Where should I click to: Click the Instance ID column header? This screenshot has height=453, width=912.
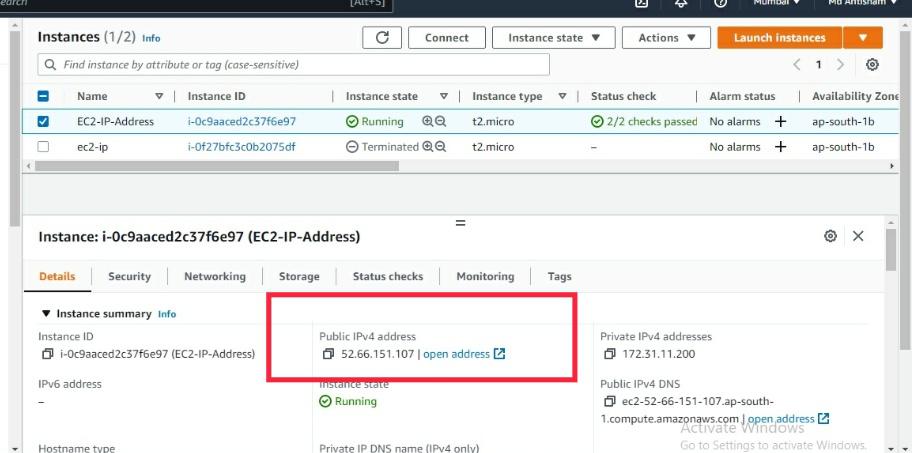216,97
